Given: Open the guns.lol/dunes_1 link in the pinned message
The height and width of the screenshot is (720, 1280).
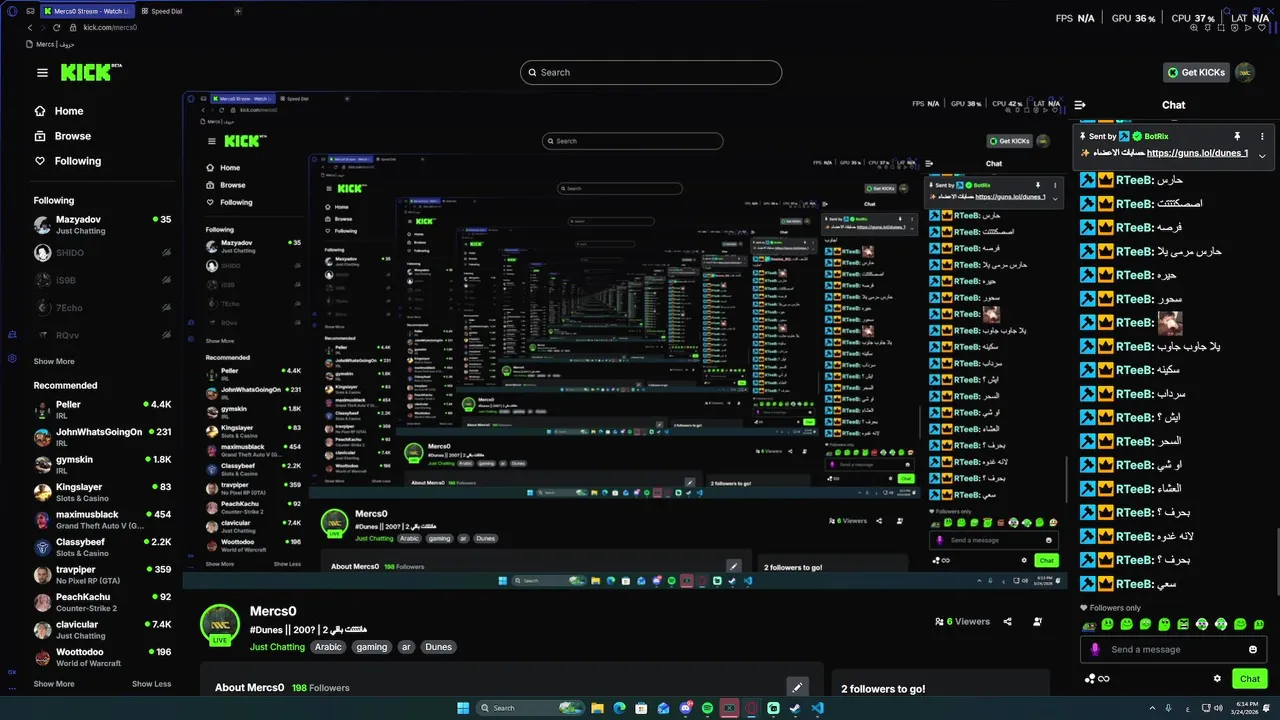Looking at the screenshot, I should click(x=1197, y=153).
